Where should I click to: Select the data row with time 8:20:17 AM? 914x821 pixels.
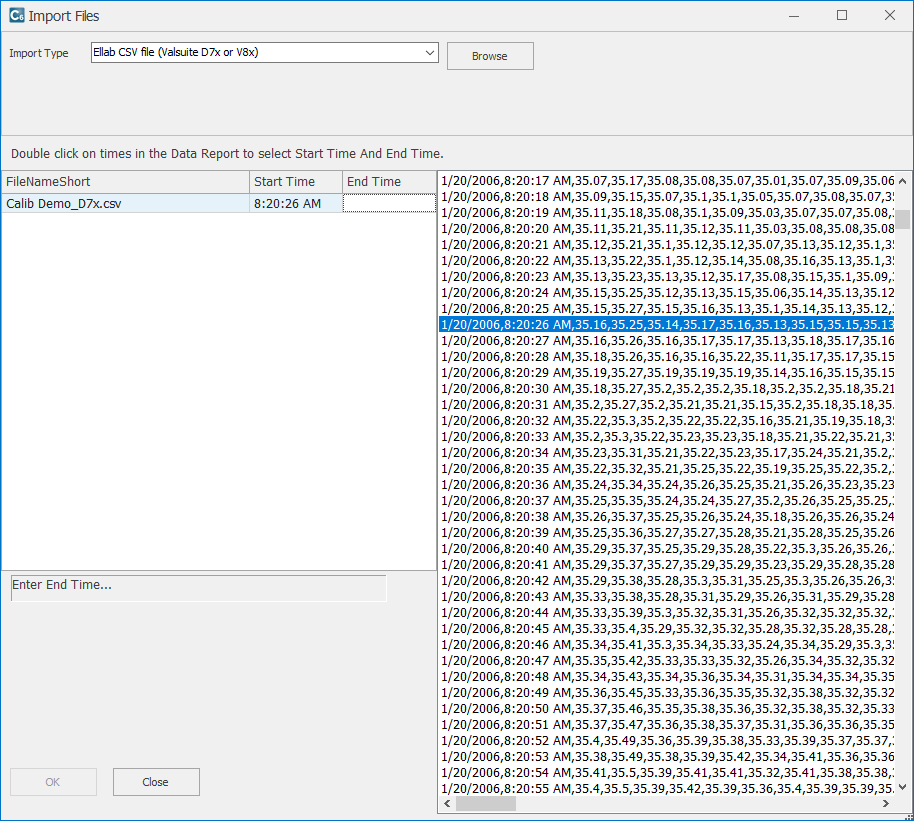click(x=667, y=181)
